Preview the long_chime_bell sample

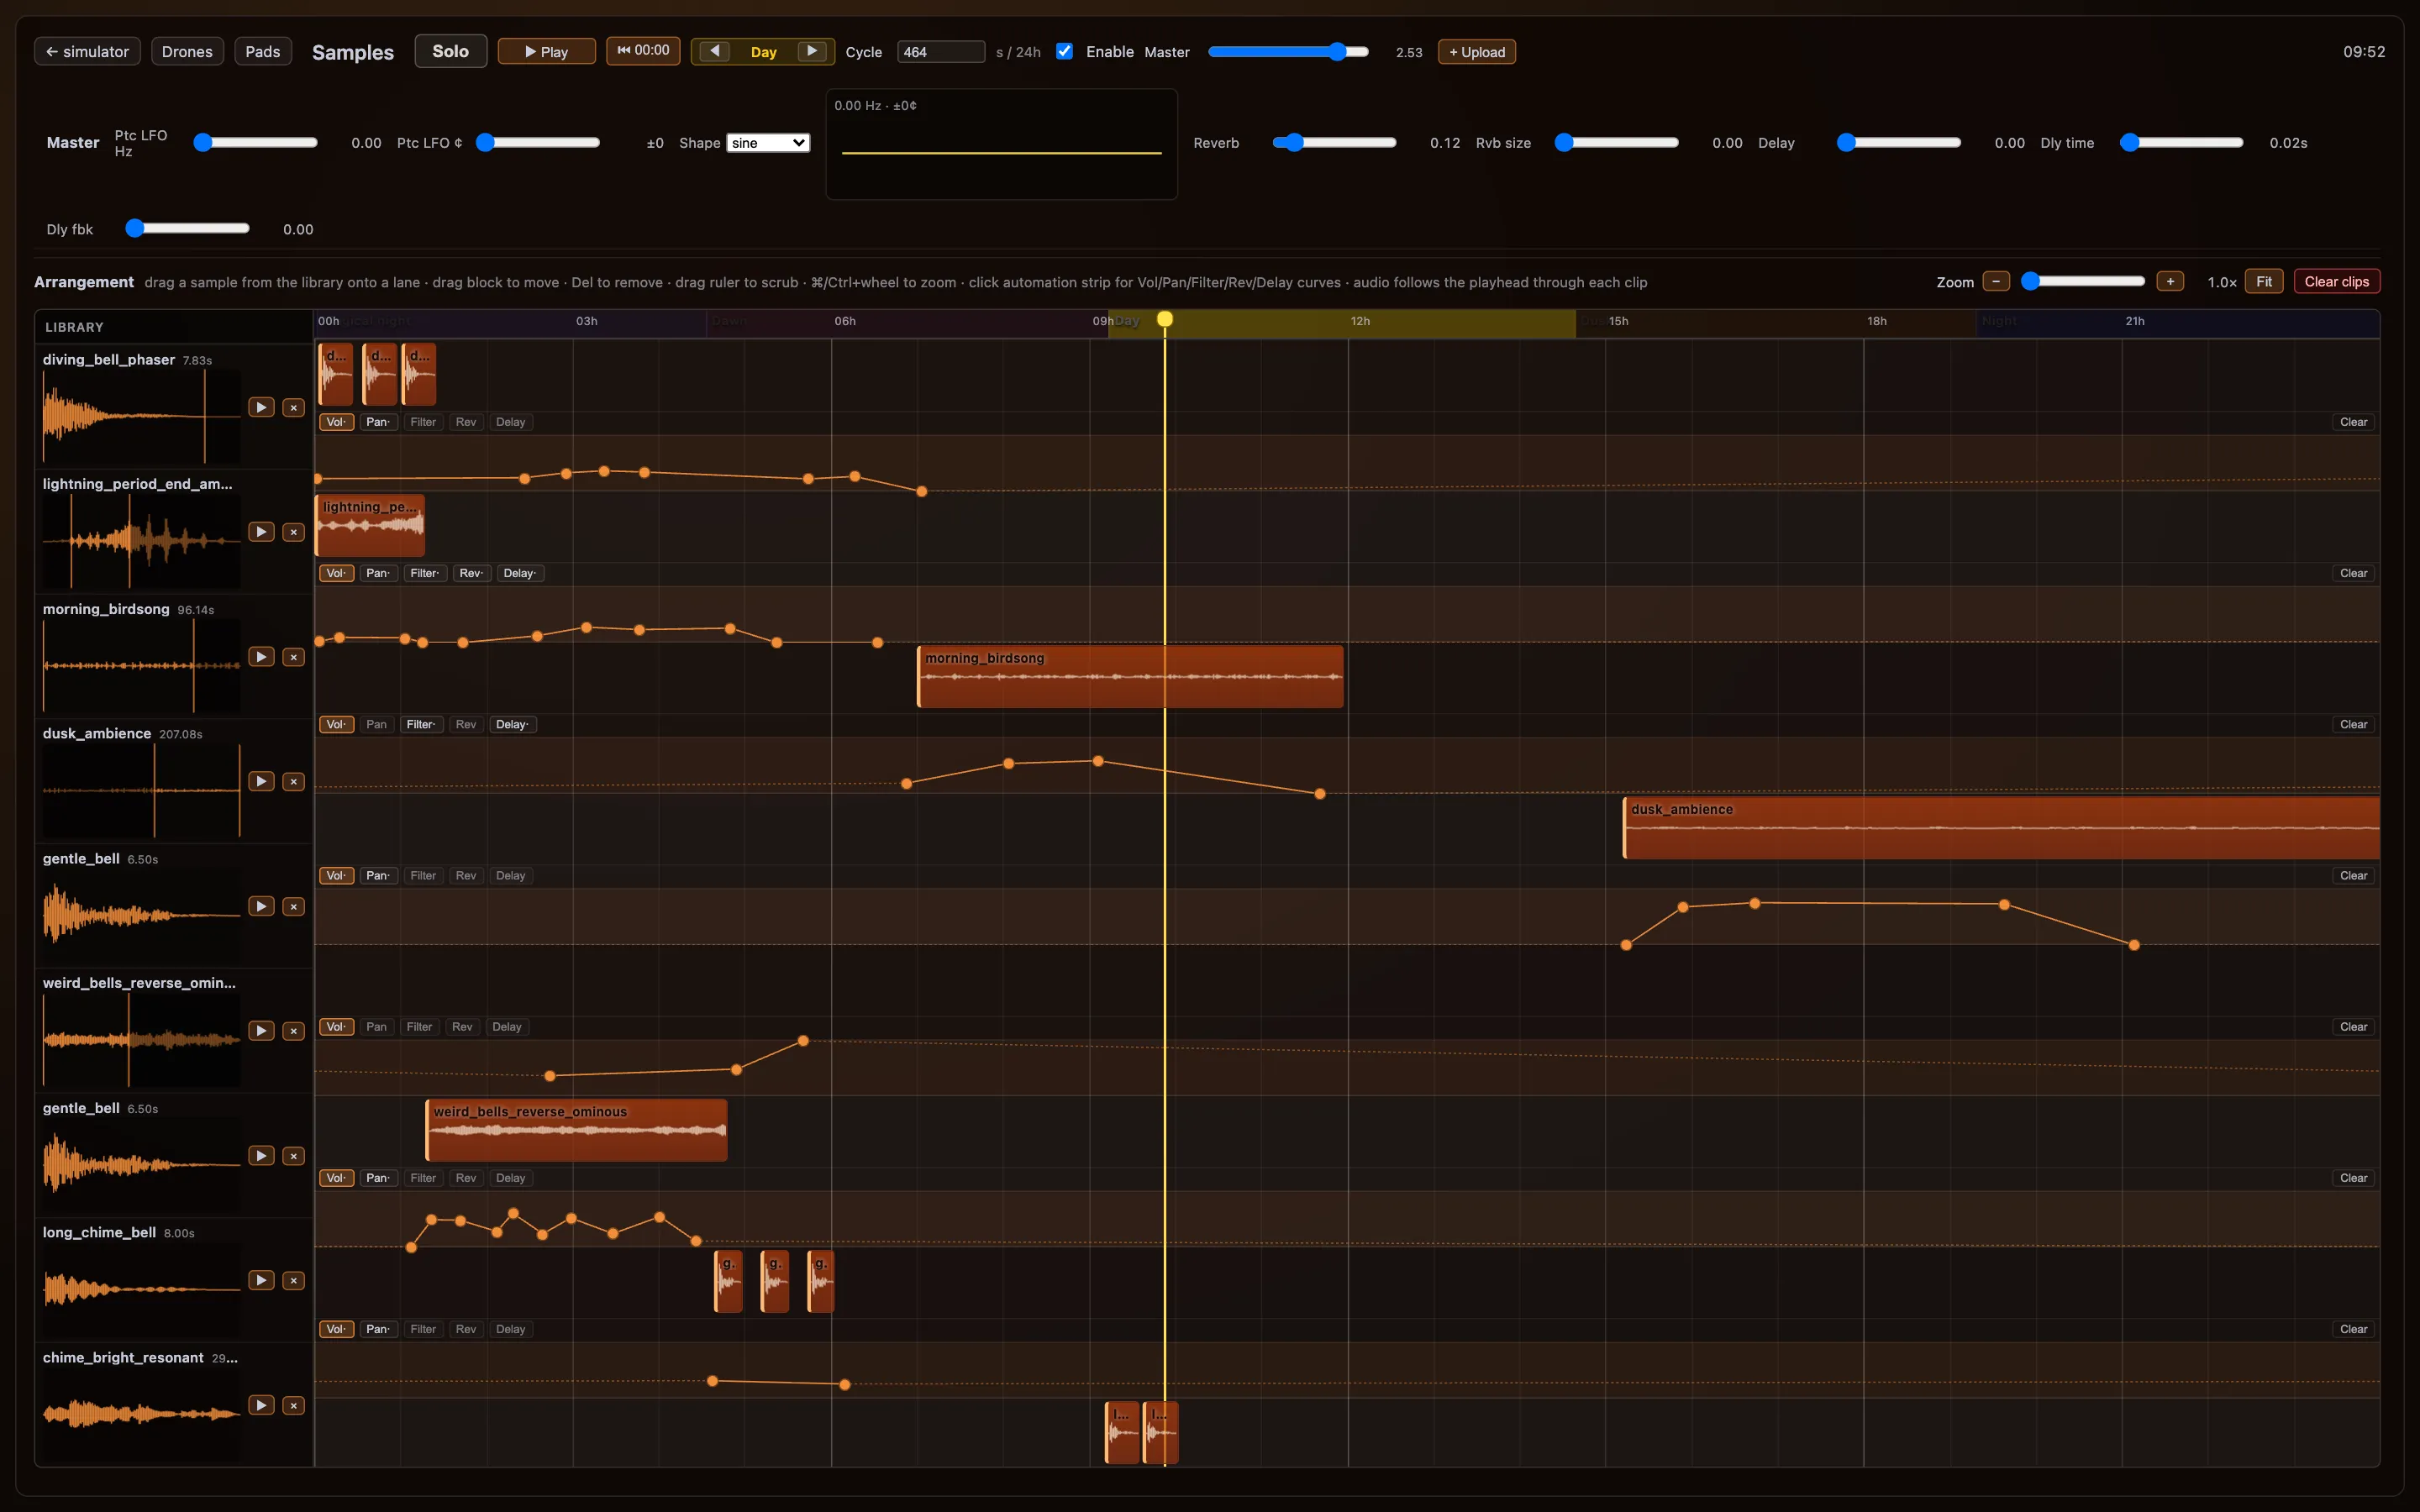pos(261,1280)
